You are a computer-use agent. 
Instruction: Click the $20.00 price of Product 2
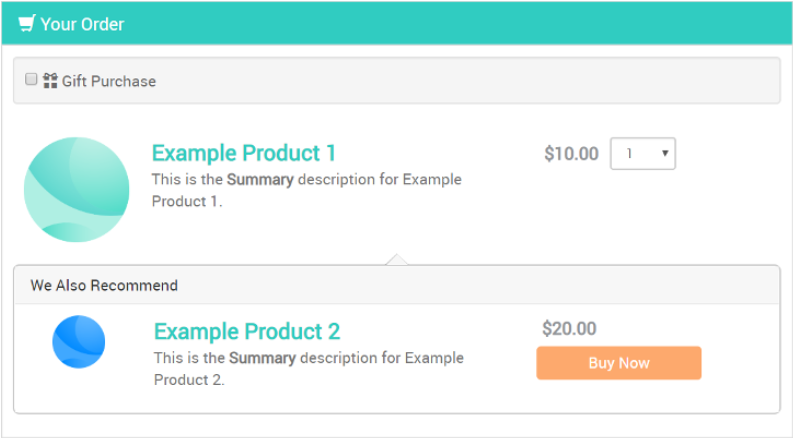tap(569, 329)
